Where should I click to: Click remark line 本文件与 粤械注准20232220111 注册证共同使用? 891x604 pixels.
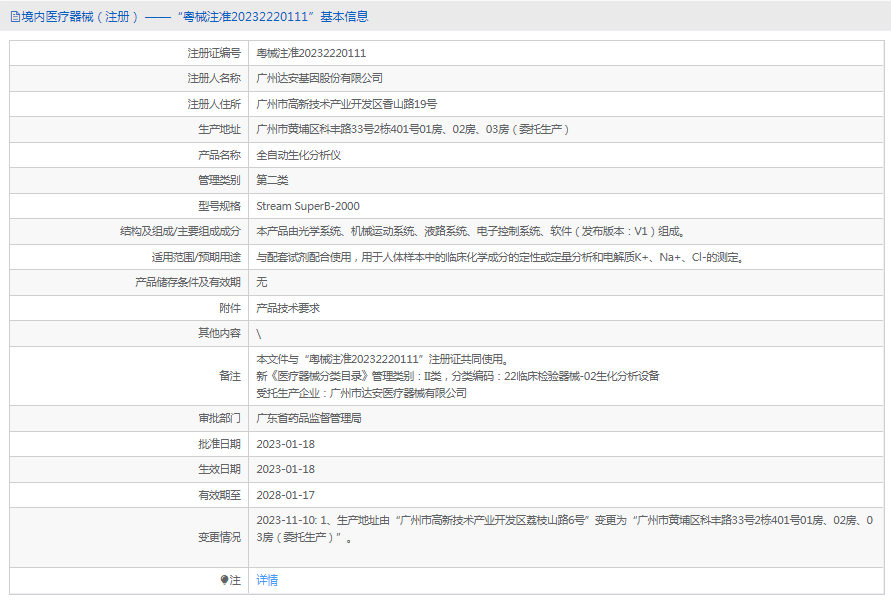[382, 359]
